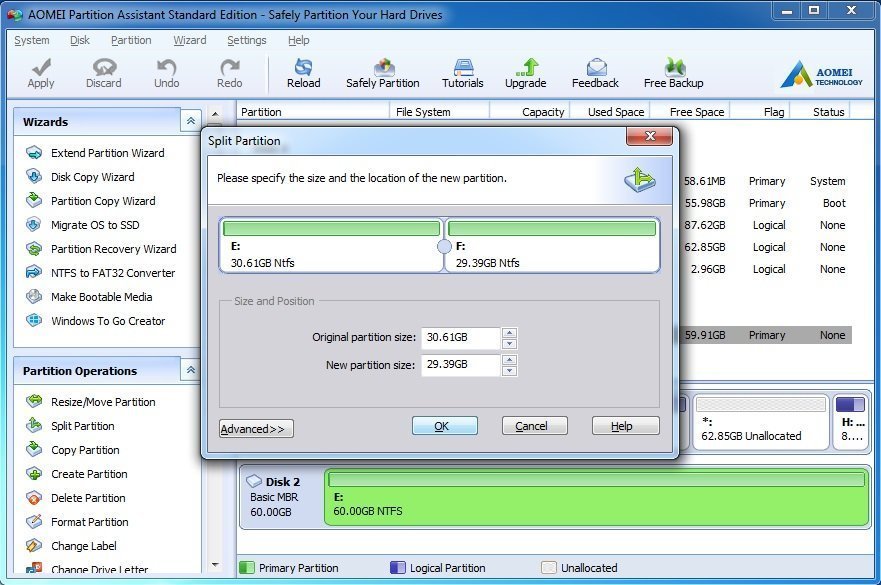Increase Original partition size stepper
The image size is (881, 585).
tap(510, 333)
